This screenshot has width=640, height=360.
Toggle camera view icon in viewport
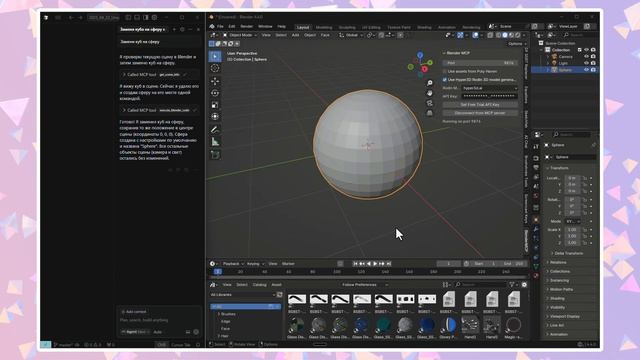(x=429, y=103)
